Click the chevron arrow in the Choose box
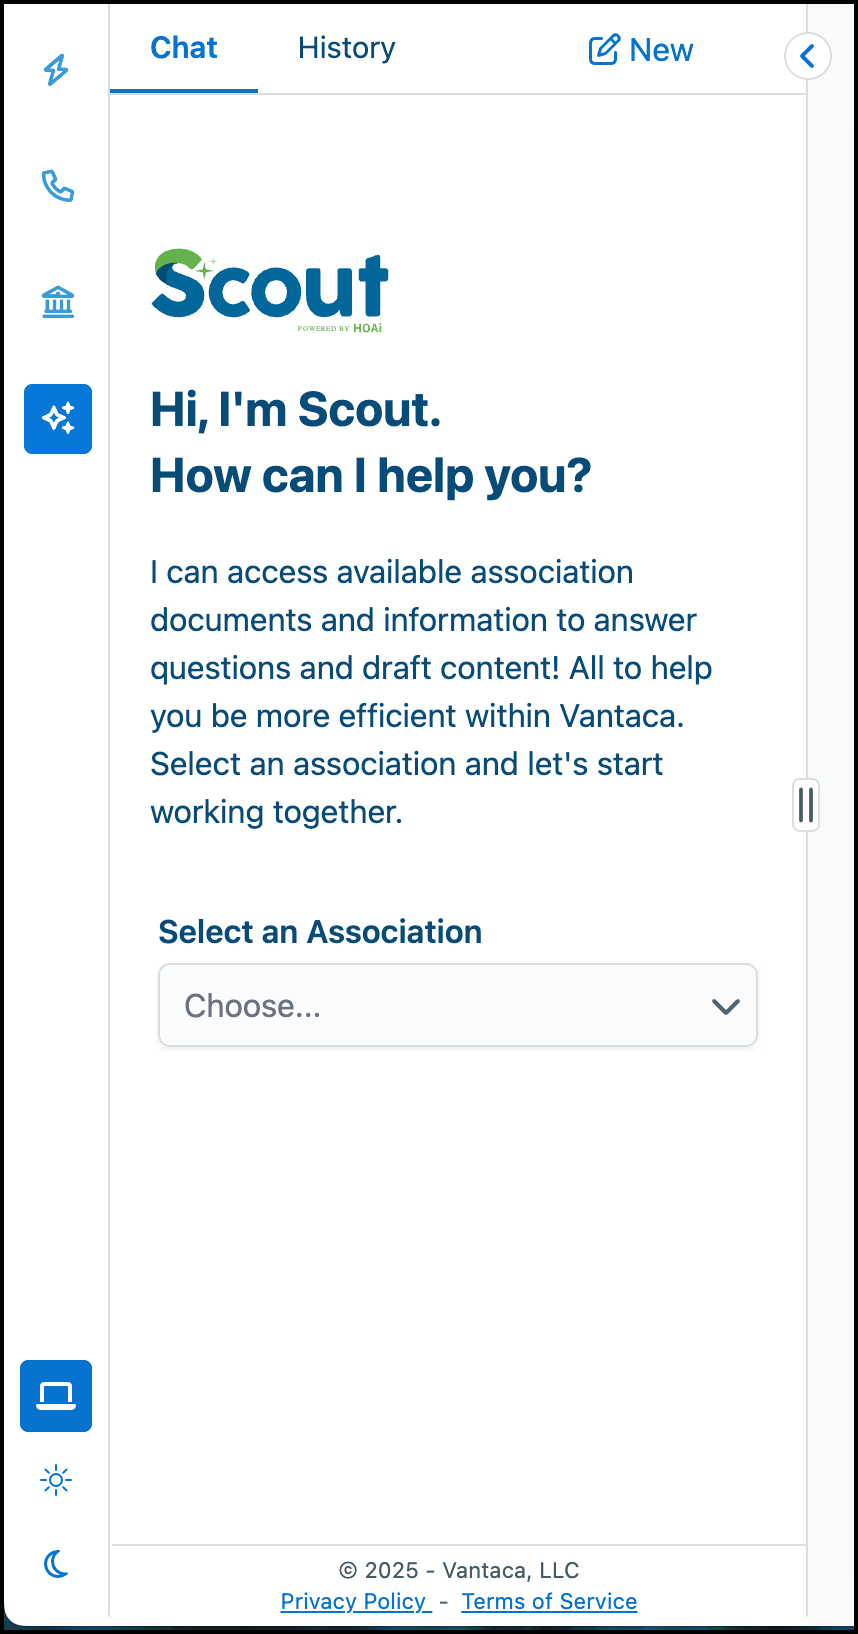Viewport: 858px width, 1634px height. pyautogui.click(x=726, y=1006)
